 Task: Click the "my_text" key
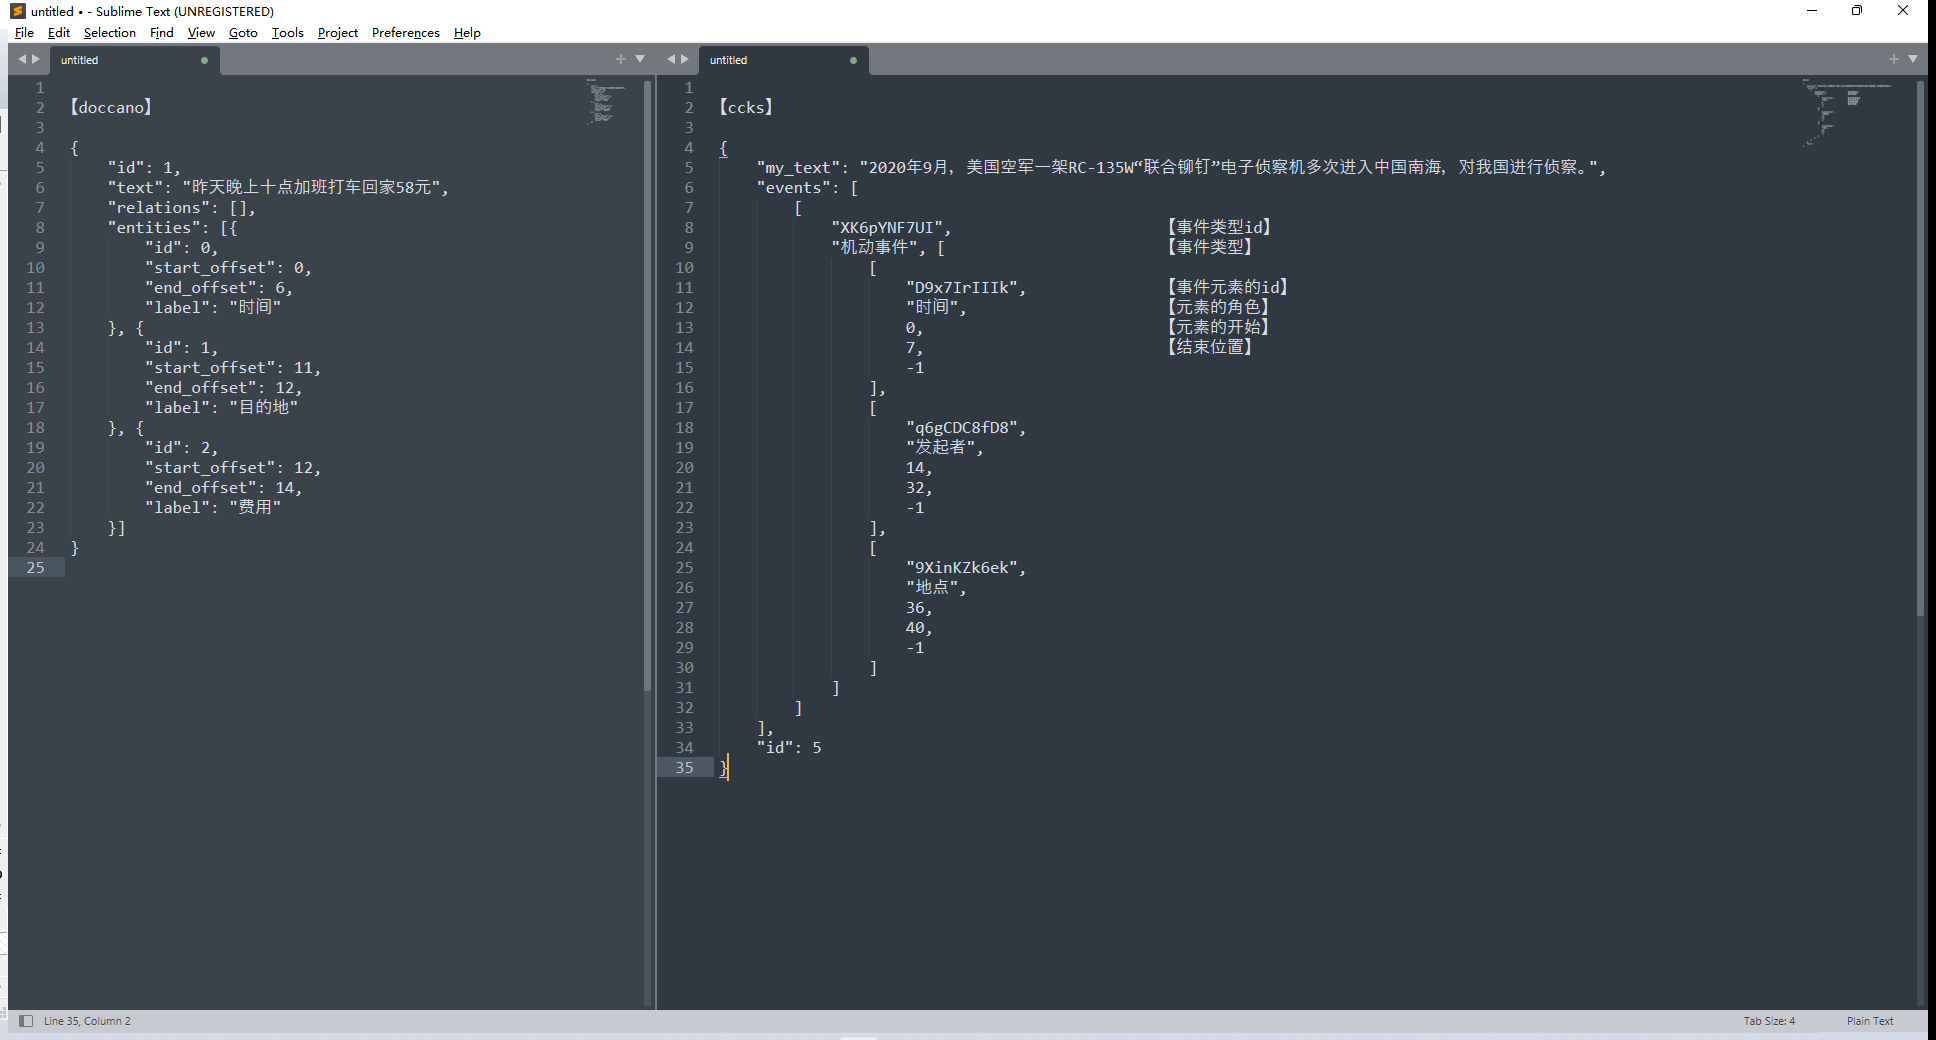(798, 167)
